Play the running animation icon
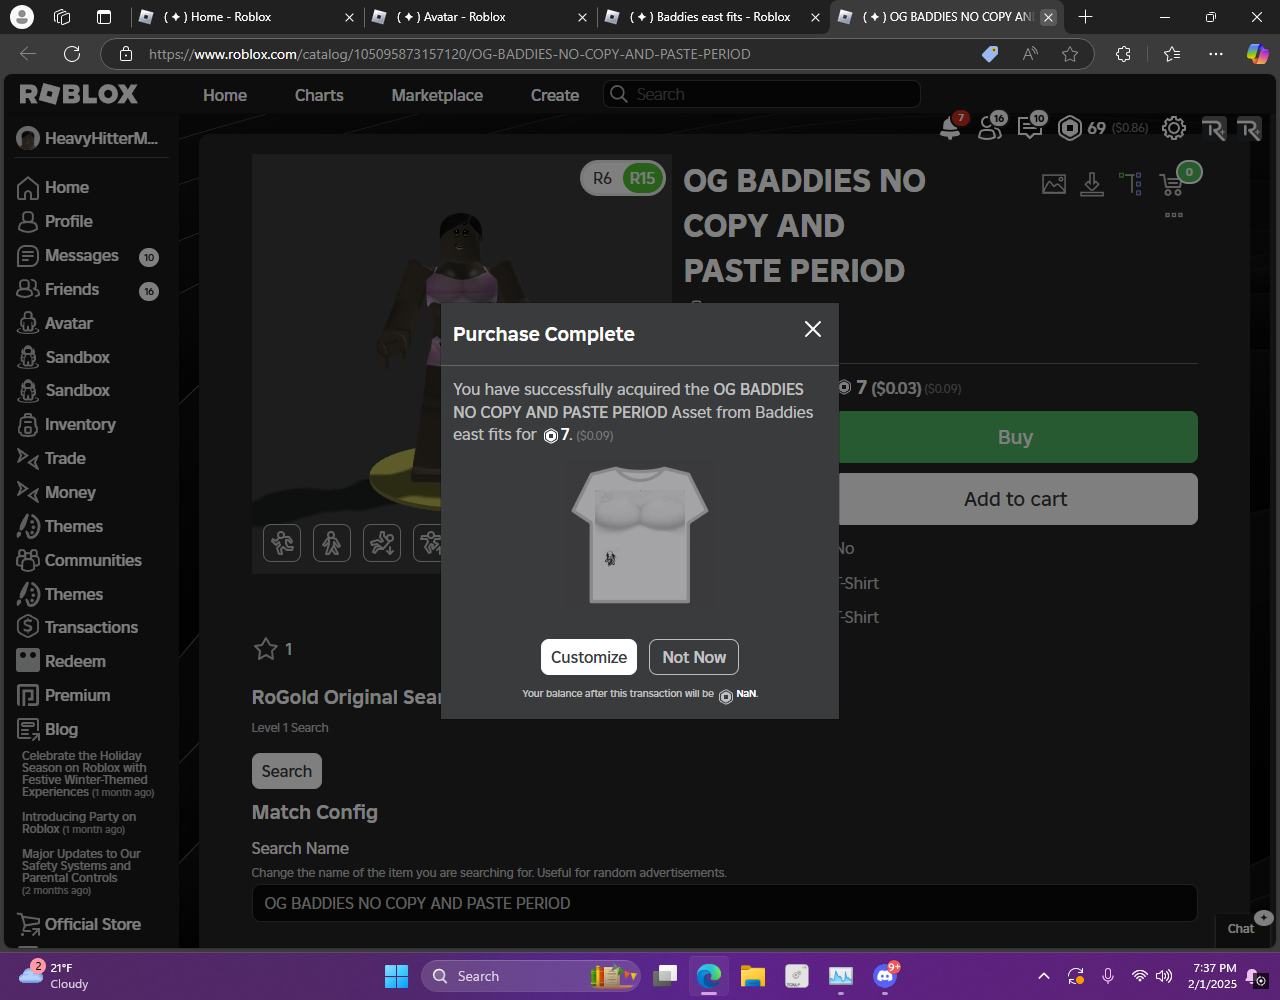 [282, 543]
